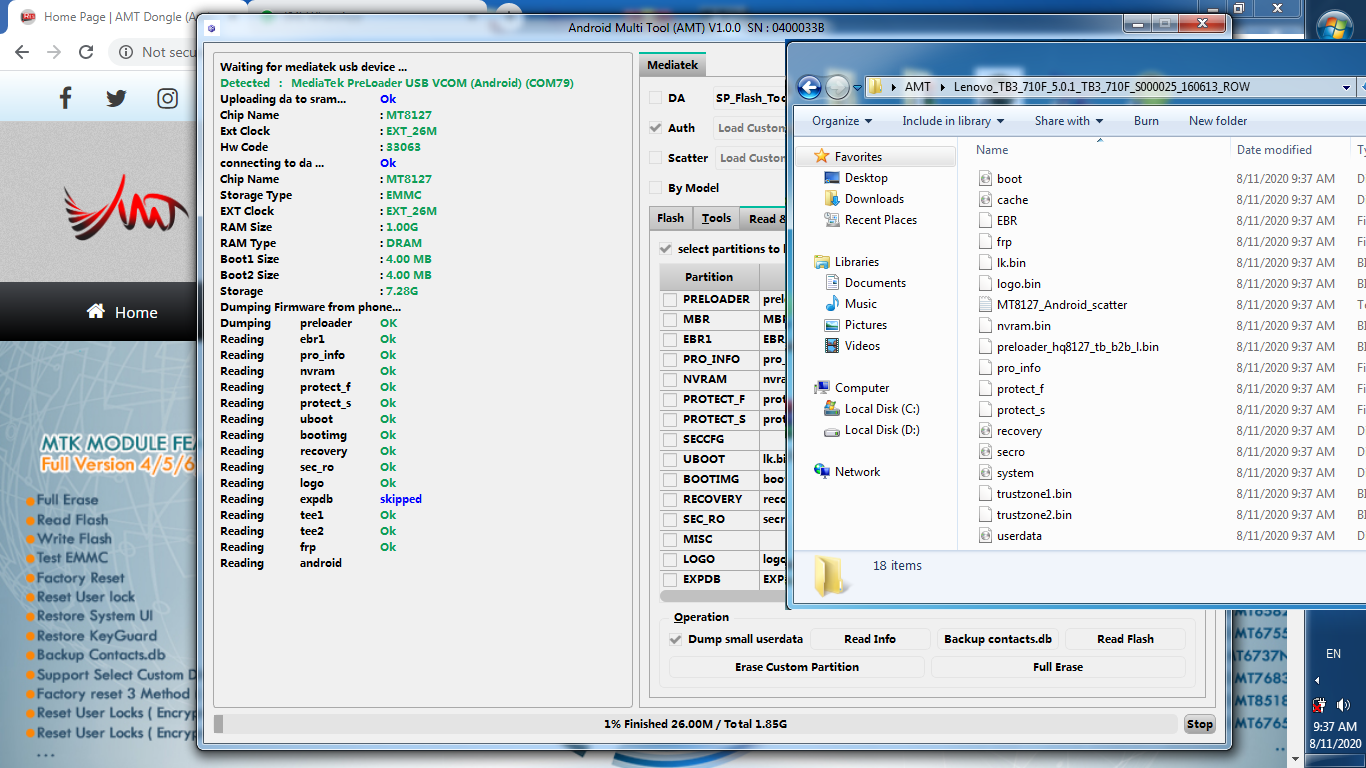1366x768 pixels.
Task: Check the PRELOADER partition checkbox
Action: coord(669,299)
